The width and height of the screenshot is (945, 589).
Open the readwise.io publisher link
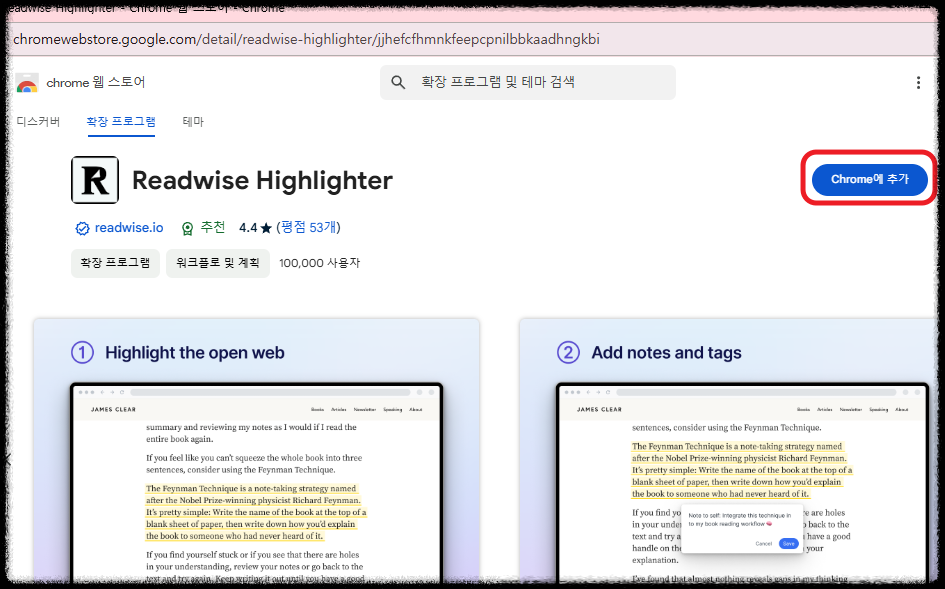point(129,227)
